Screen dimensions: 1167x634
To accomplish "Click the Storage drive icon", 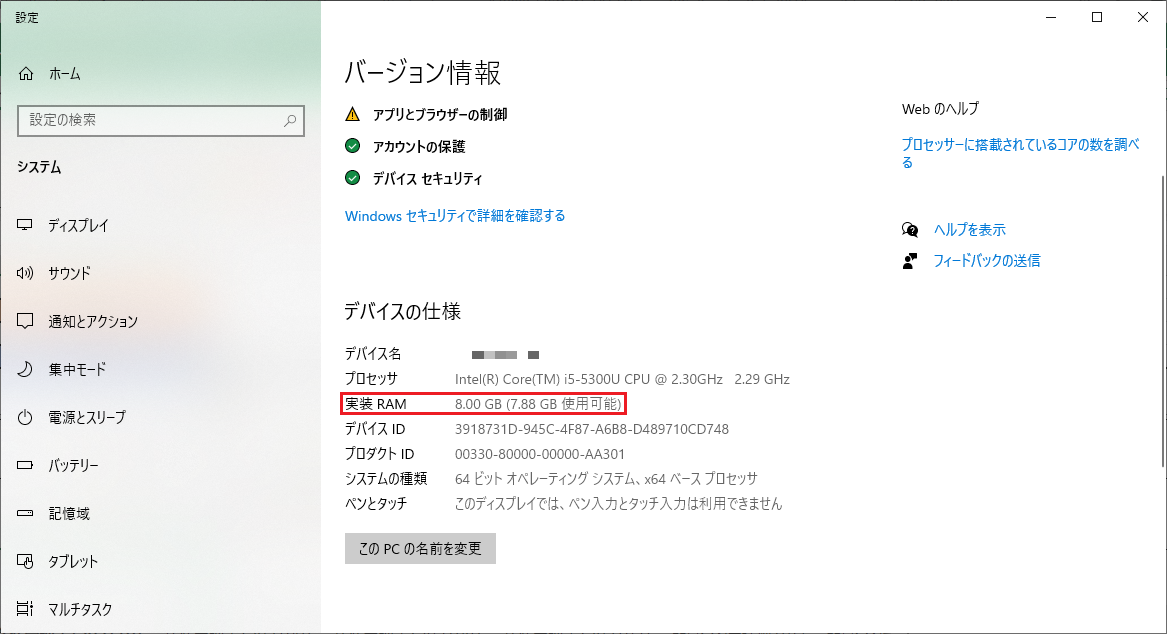I will pos(26,514).
